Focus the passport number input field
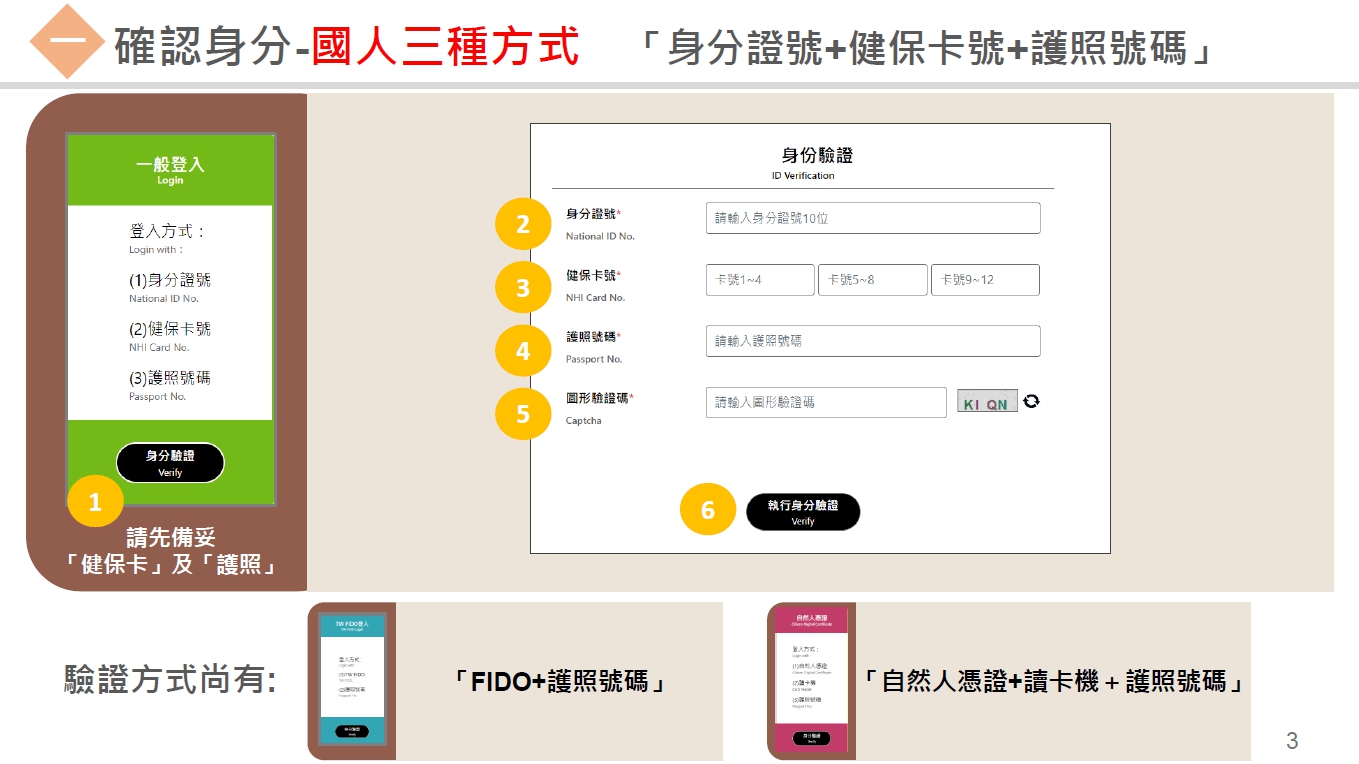 873,341
